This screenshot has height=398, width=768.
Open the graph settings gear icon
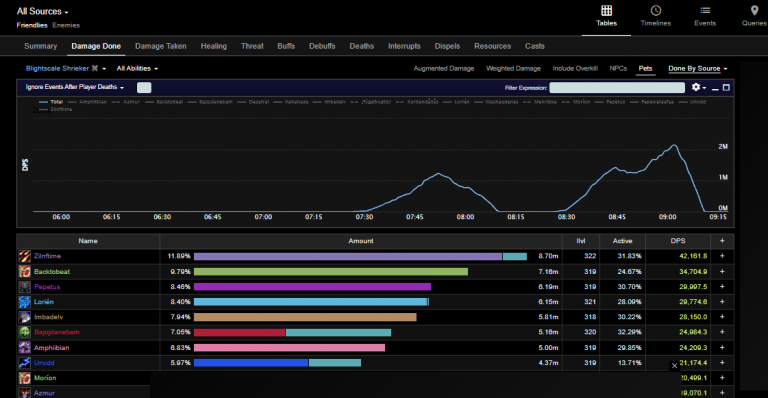[x=696, y=87]
